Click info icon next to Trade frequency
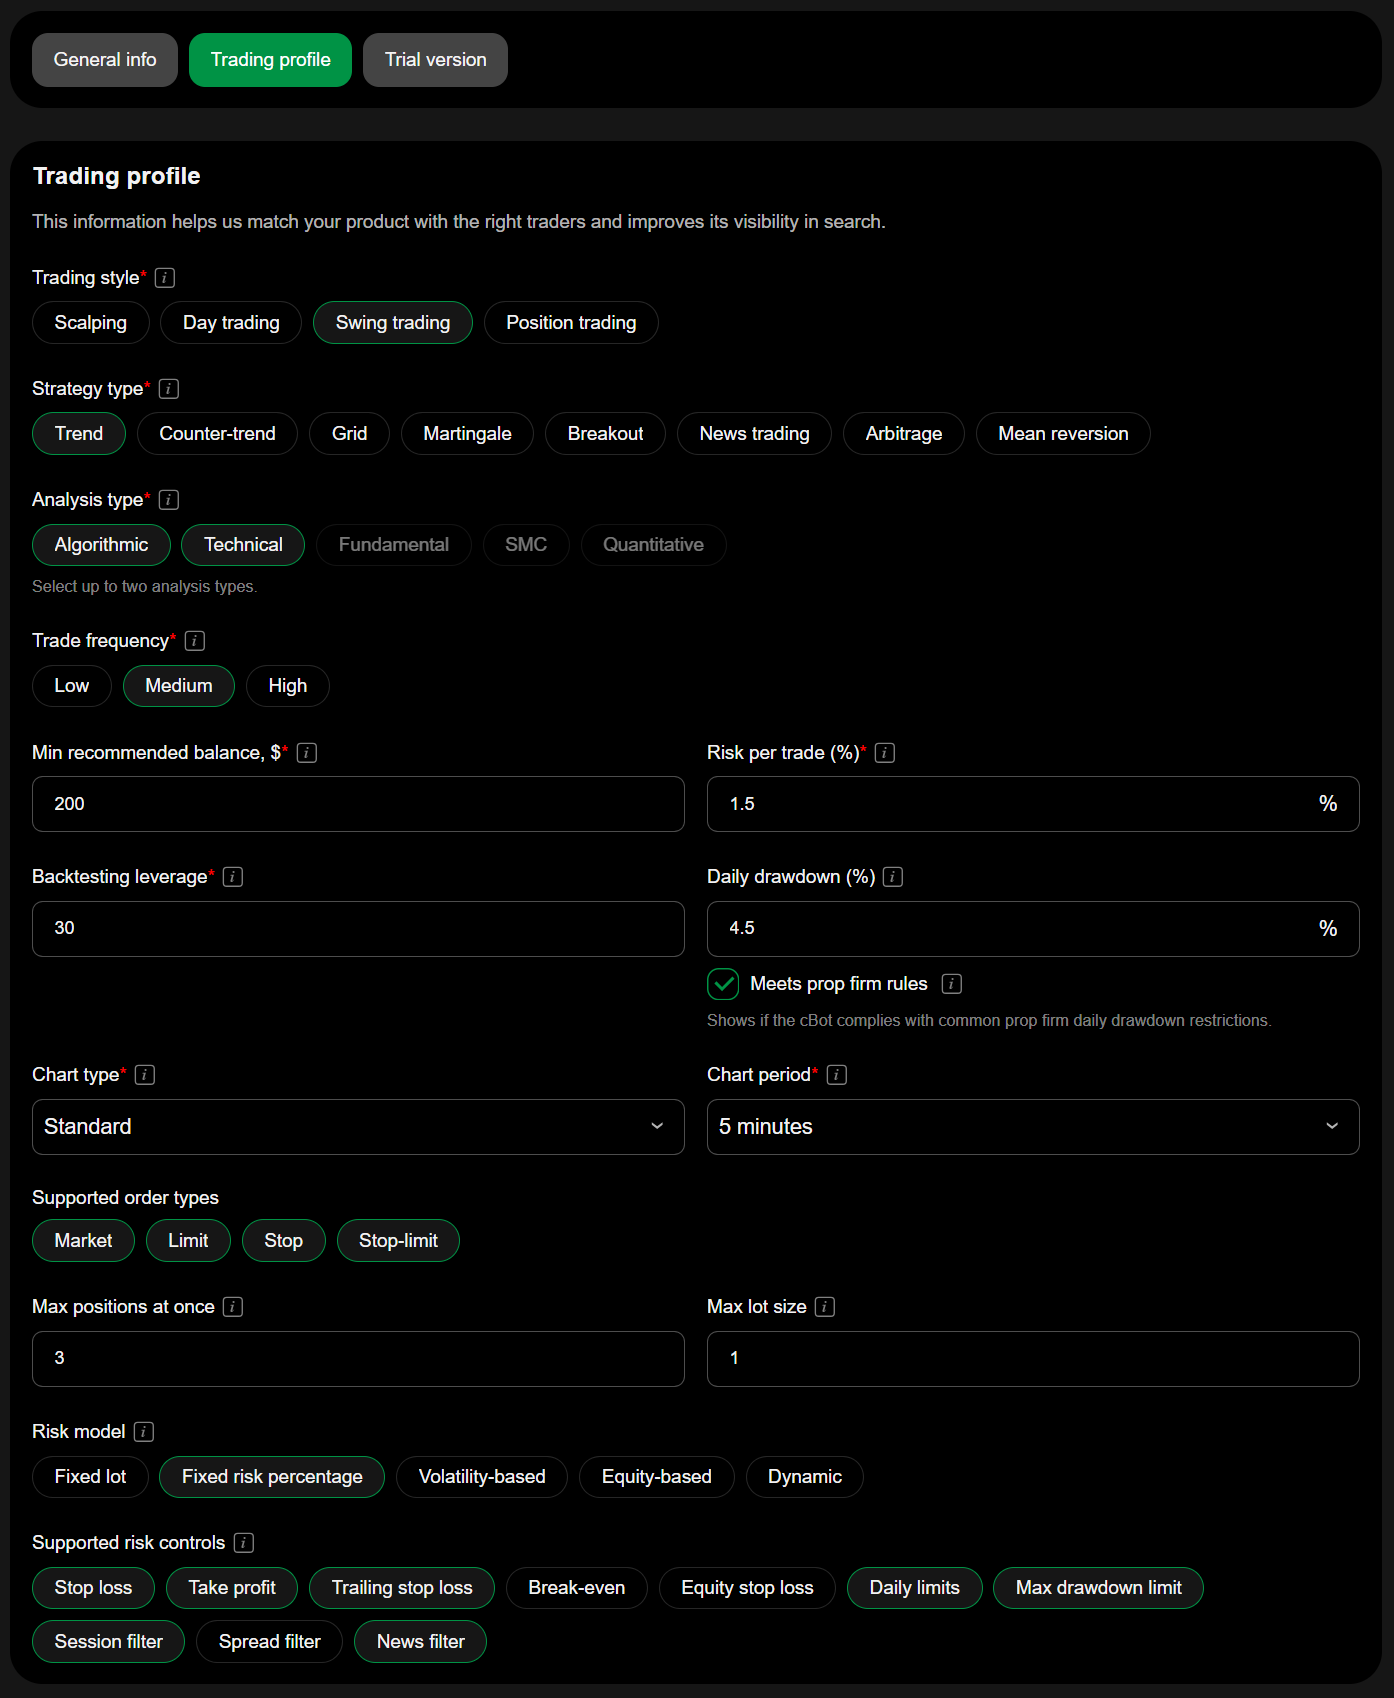 195,641
